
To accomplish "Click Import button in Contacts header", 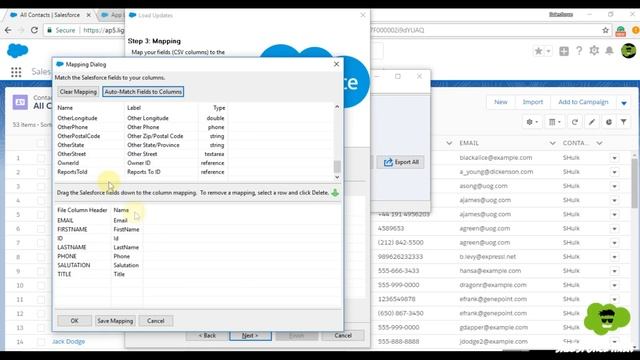I will [533, 102].
